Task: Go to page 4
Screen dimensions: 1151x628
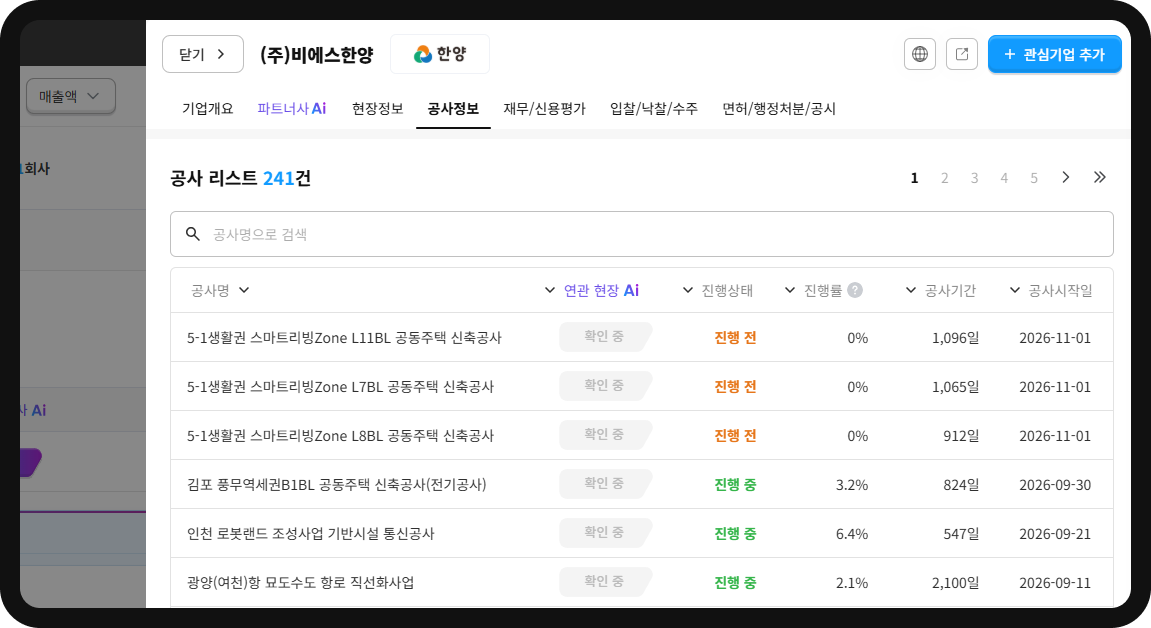Action: pyautogui.click(x=1004, y=178)
